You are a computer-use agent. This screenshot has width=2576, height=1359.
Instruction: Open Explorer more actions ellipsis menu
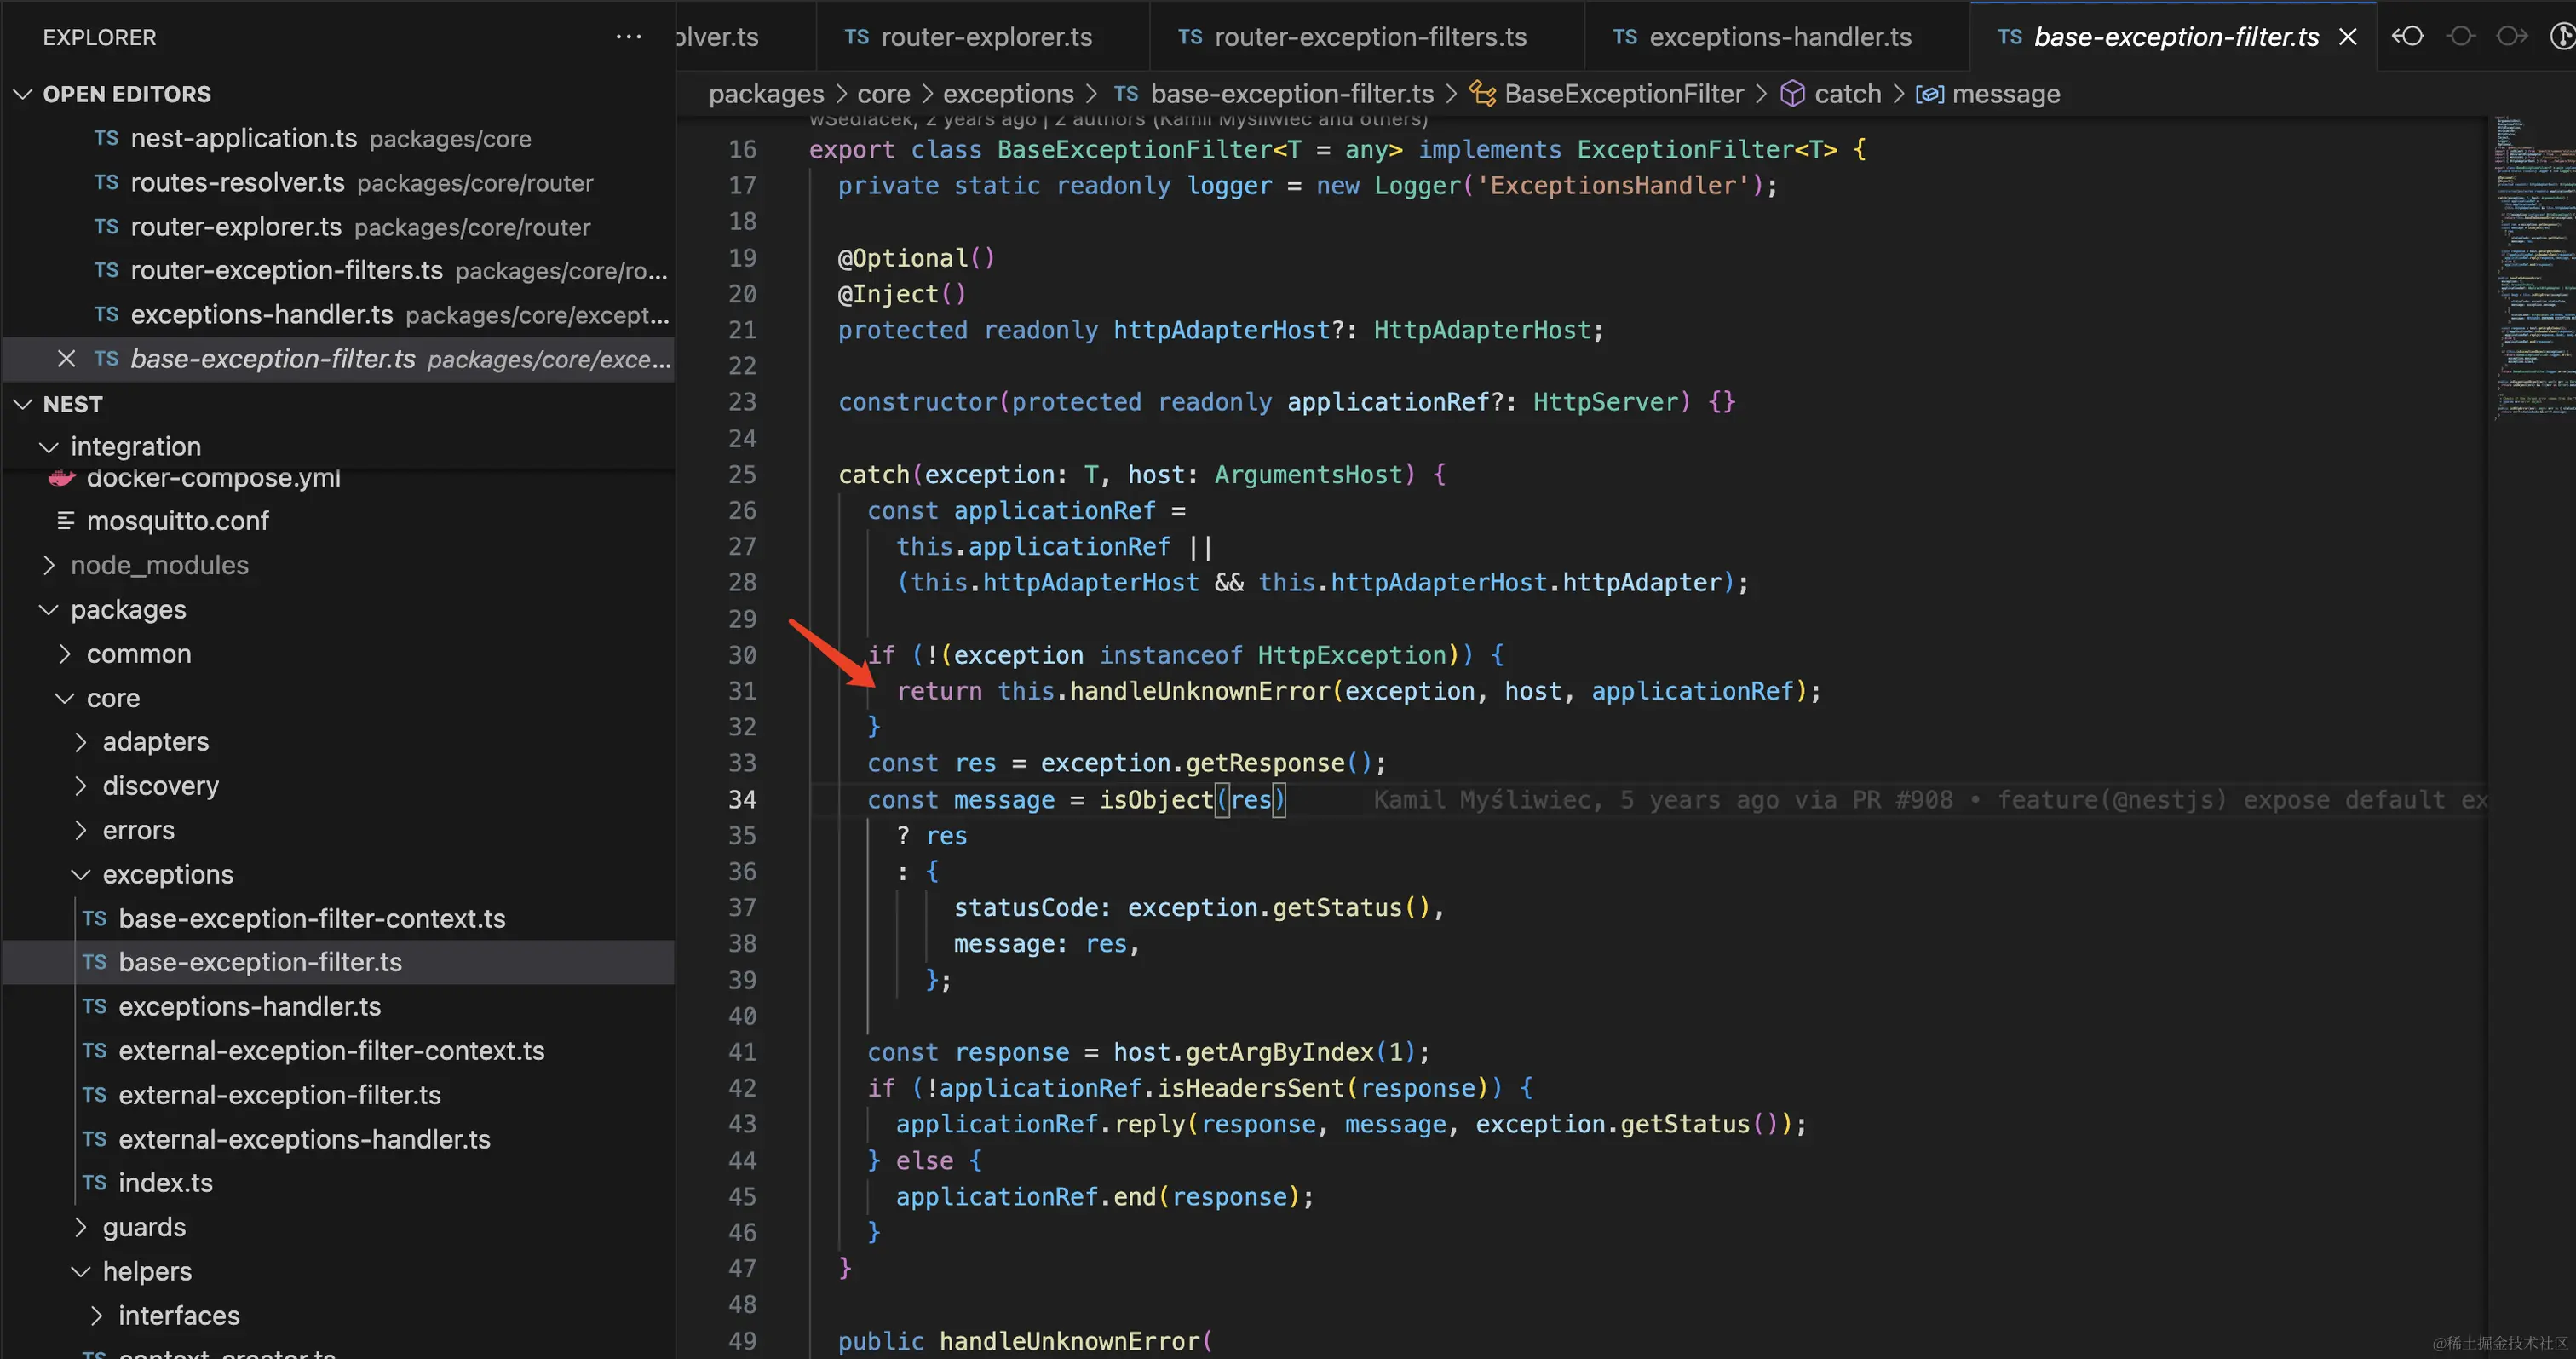[628, 37]
